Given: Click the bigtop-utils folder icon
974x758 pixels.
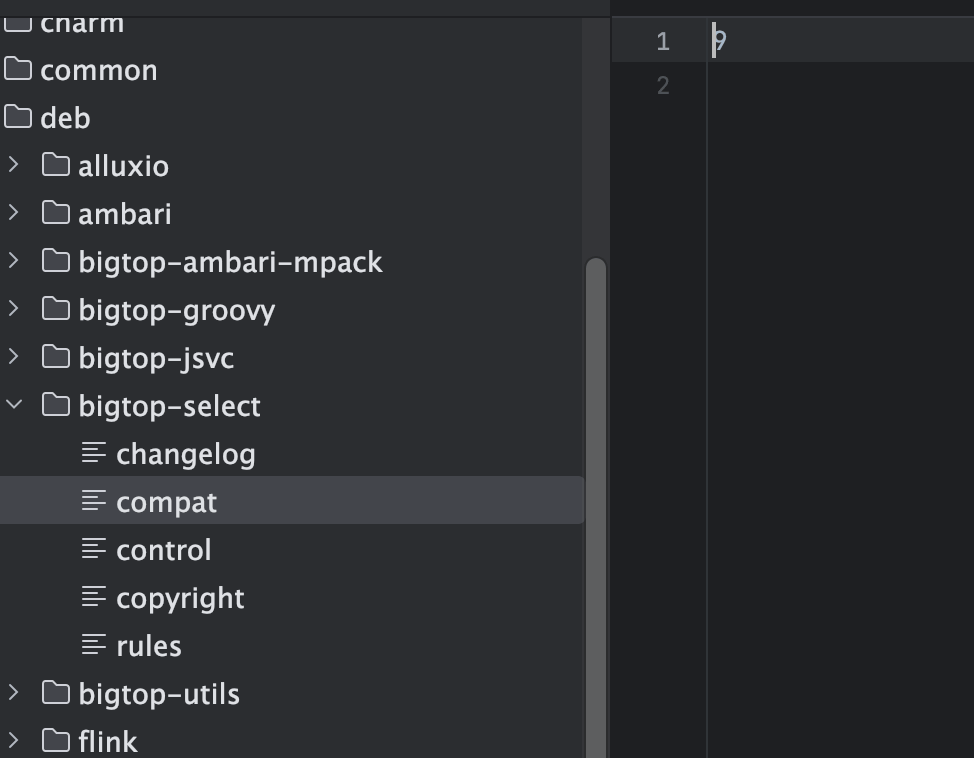Looking at the screenshot, I should pyautogui.click(x=56, y=693).
